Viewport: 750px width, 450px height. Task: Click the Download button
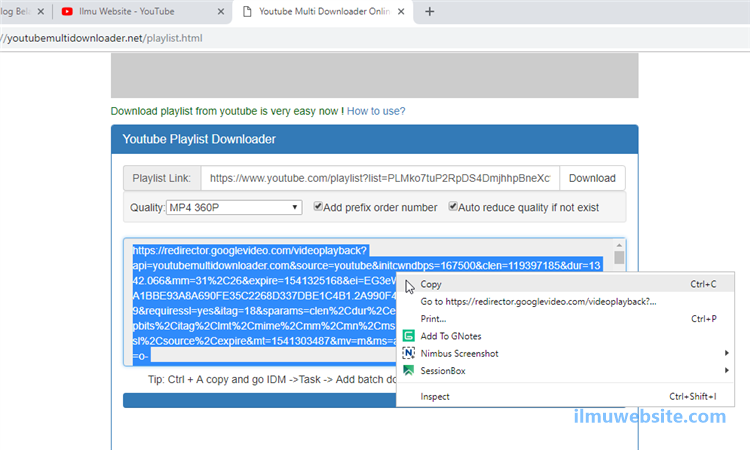[592, 178]
